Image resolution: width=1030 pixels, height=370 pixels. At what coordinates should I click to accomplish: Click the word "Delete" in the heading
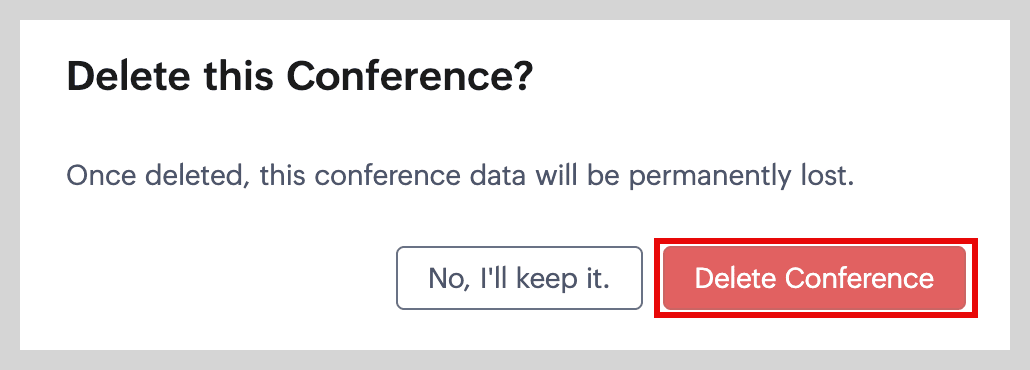129,78
